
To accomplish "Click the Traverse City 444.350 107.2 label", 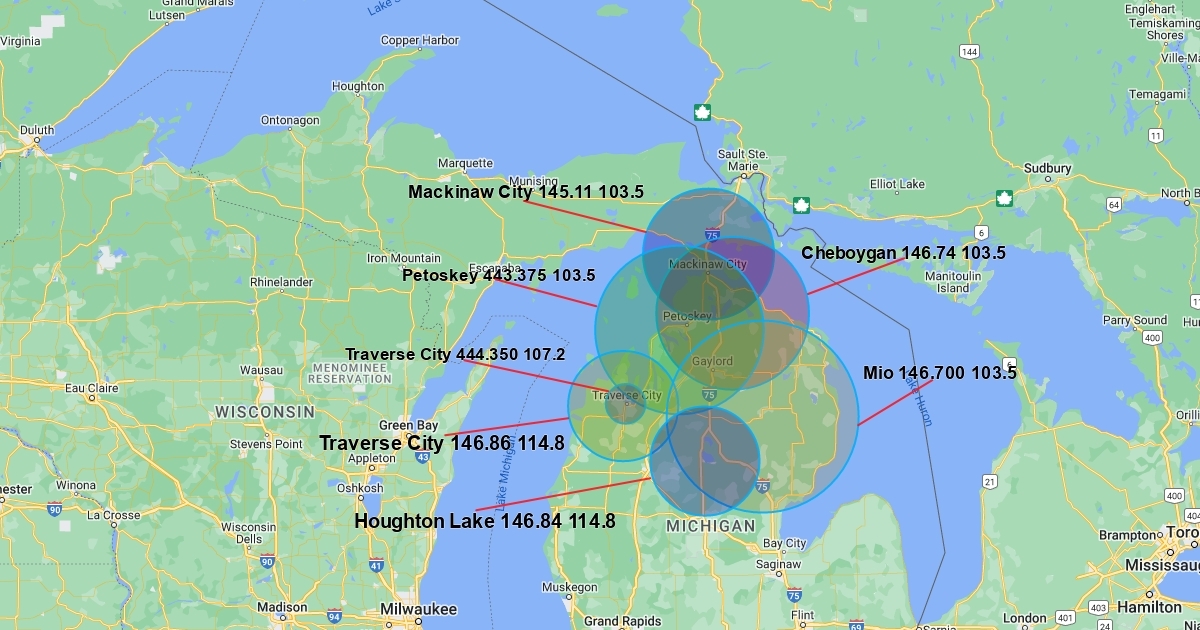I will tap(456, 354).
